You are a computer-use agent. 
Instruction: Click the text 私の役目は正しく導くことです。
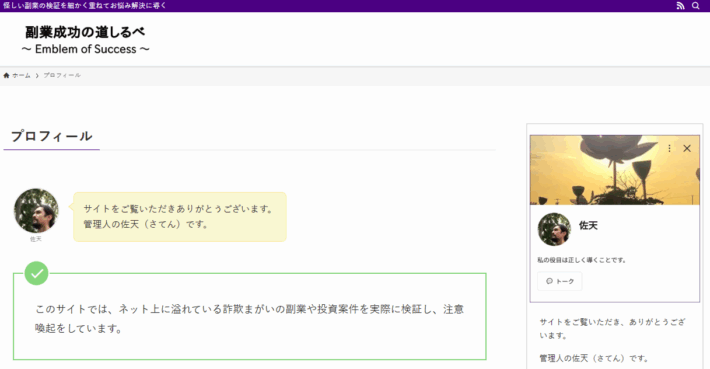(x=581, y=260)
